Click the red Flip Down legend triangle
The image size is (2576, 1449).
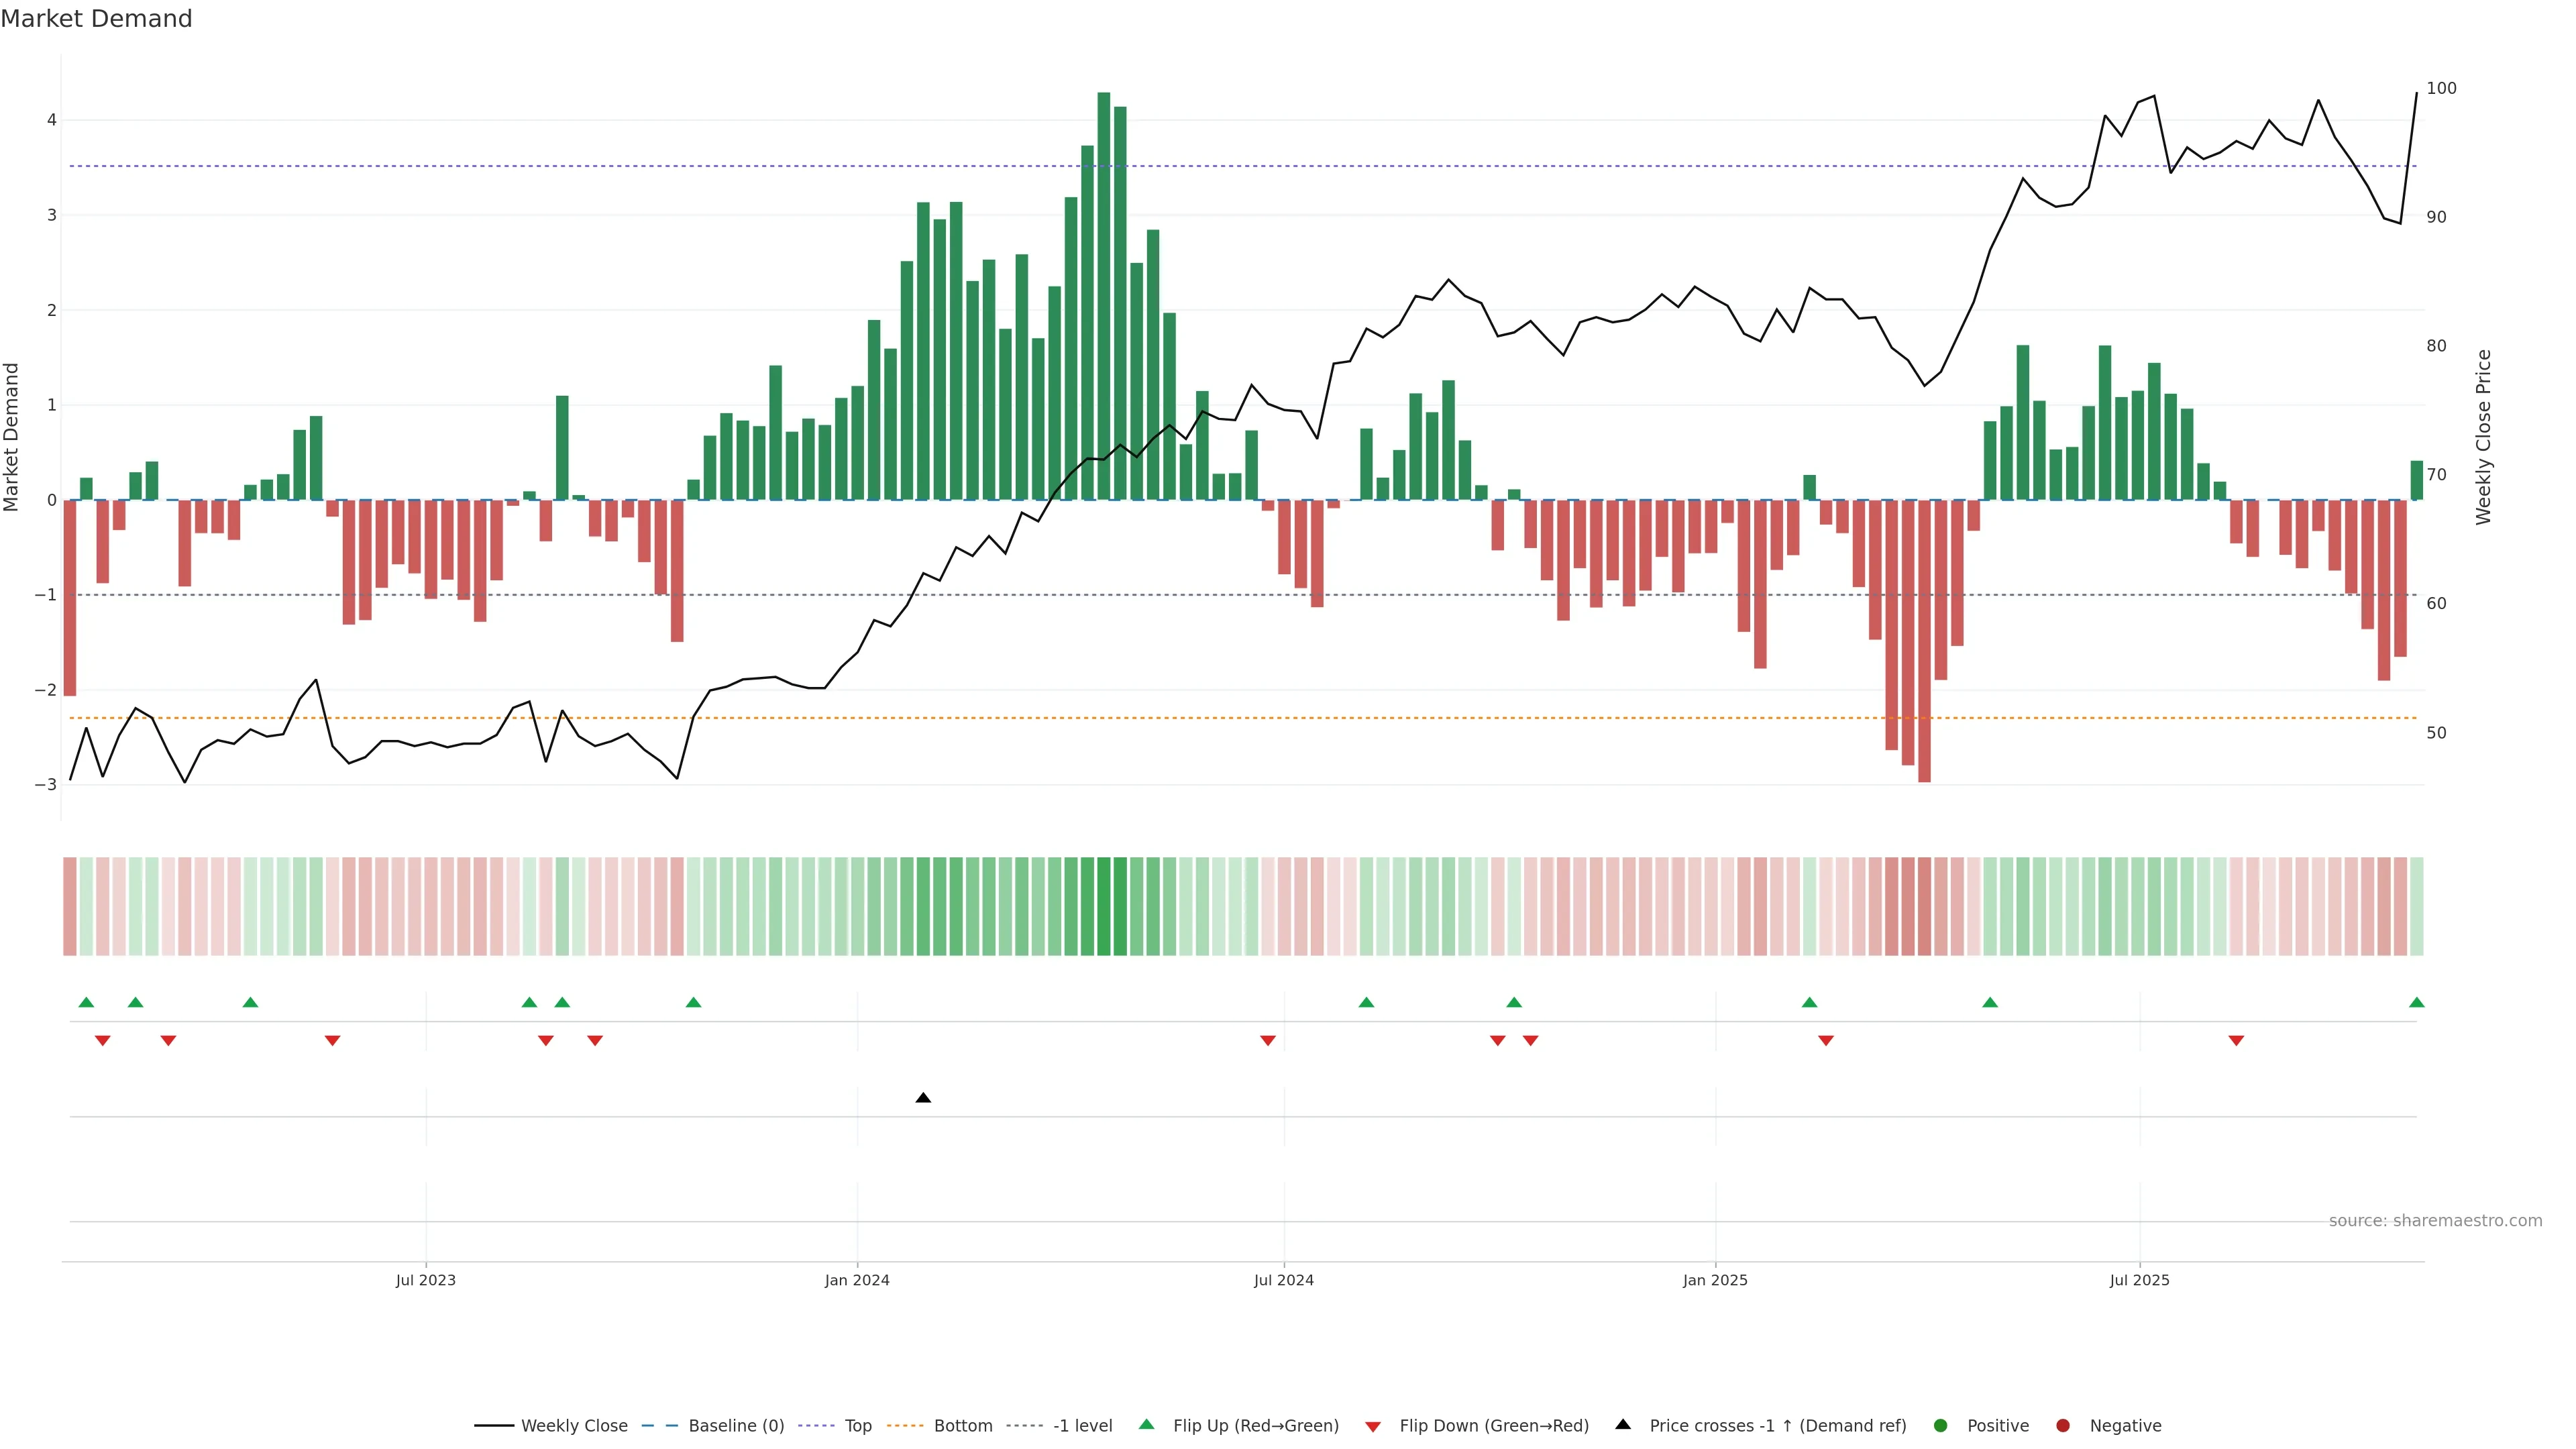click(1373, 1427)
